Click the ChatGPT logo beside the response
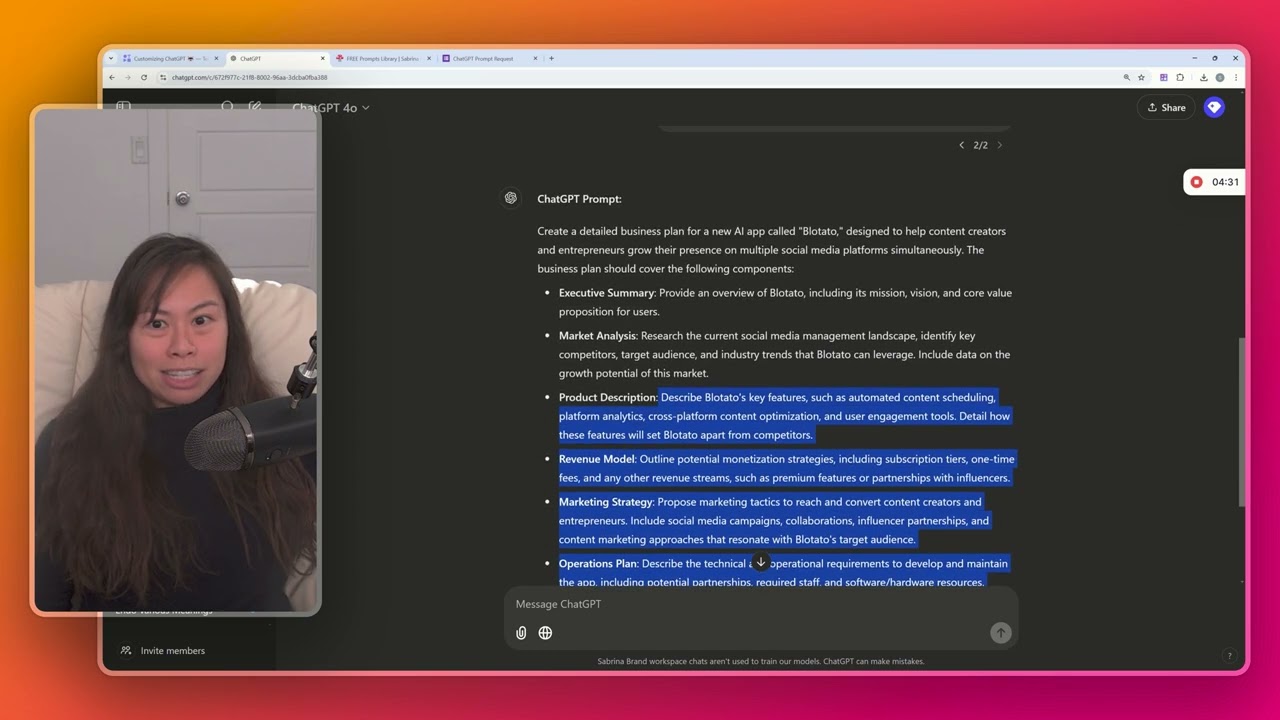This screenshot has height=720, width=1280. tap(511, 198)
